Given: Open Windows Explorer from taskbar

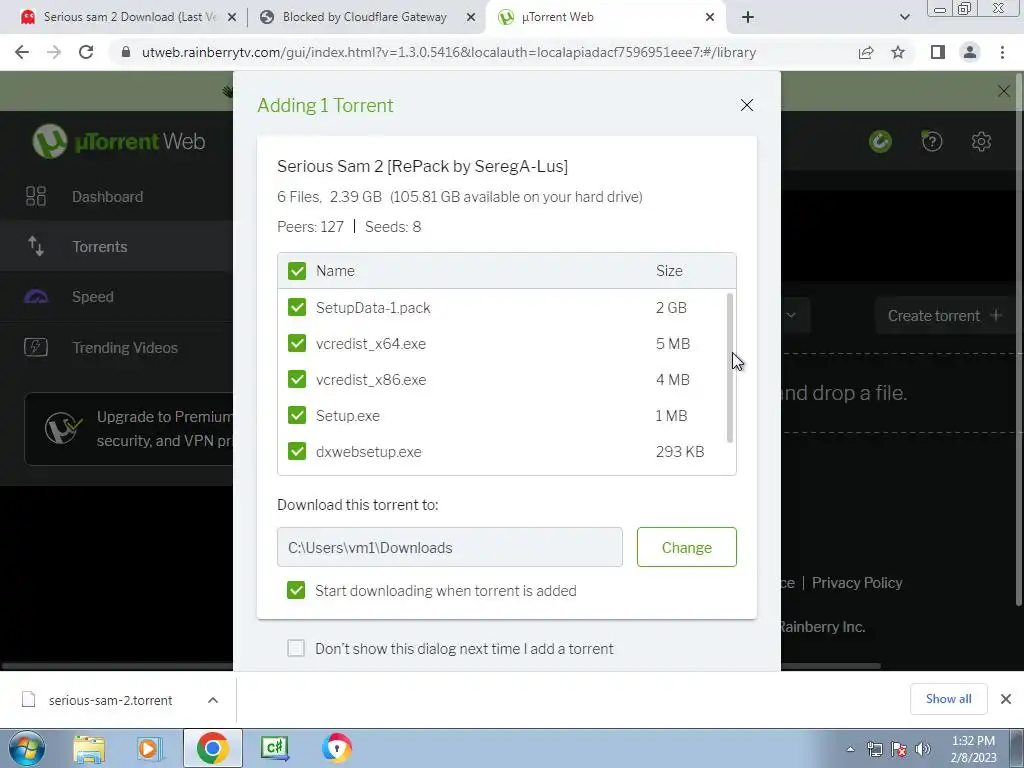Looking at the screenshot, I should coord(89,749).
